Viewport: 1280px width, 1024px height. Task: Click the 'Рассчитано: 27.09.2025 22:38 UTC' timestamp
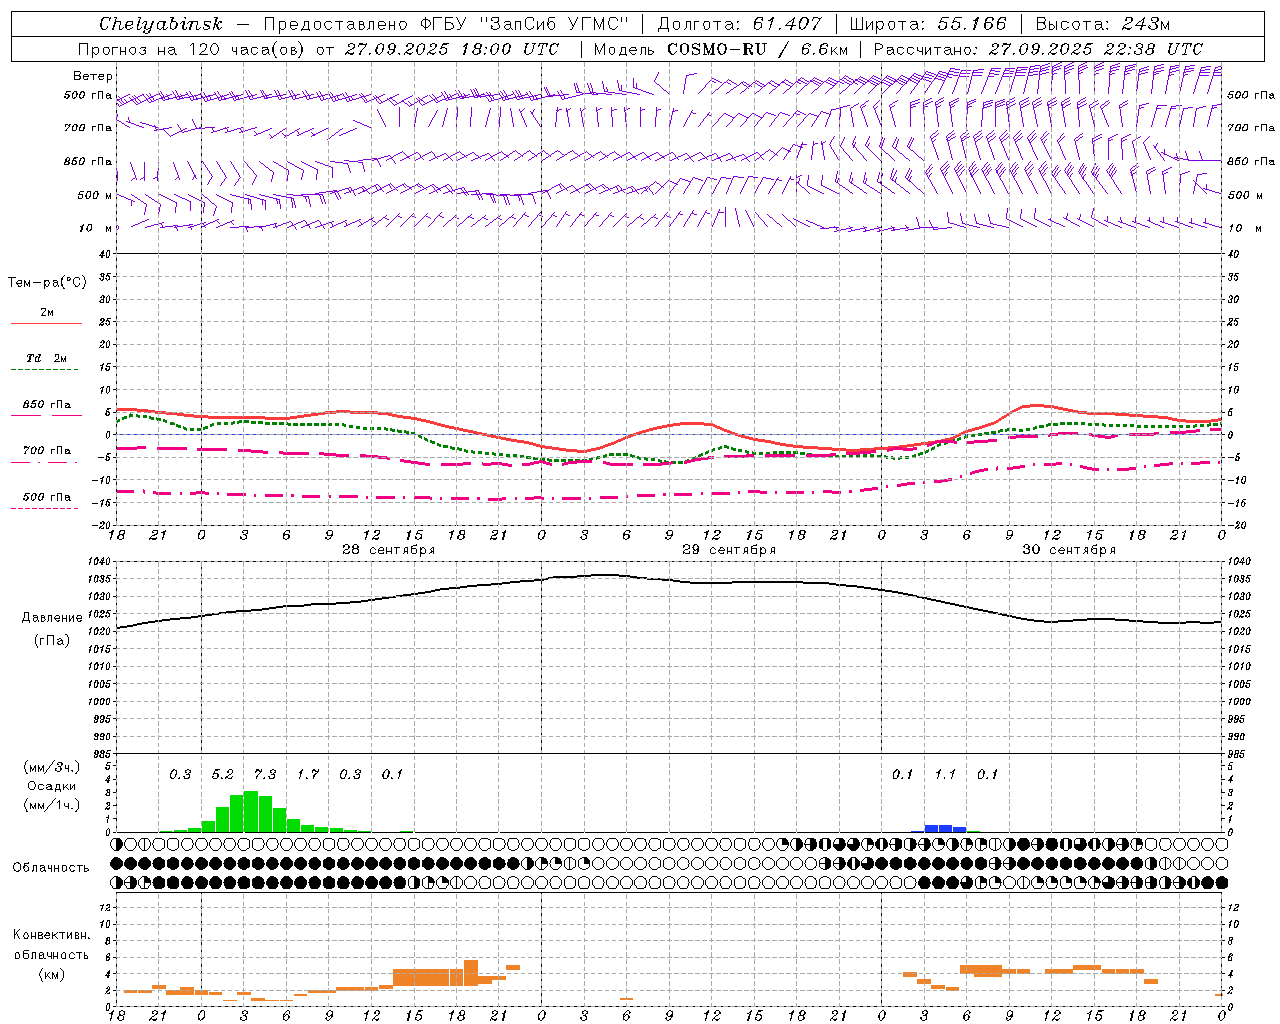pos(1038,49)
